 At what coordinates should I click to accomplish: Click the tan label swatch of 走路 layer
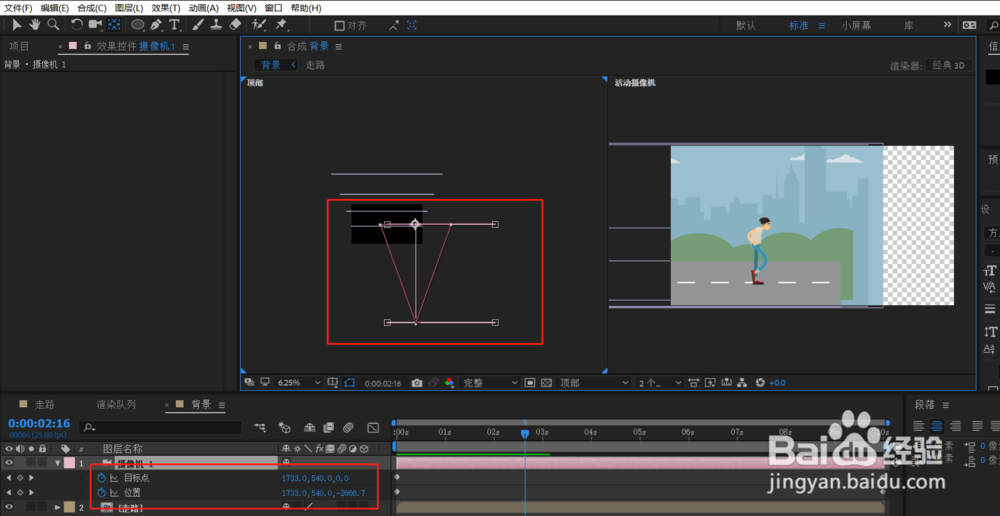pyautogui.click(x=68, y=508)
